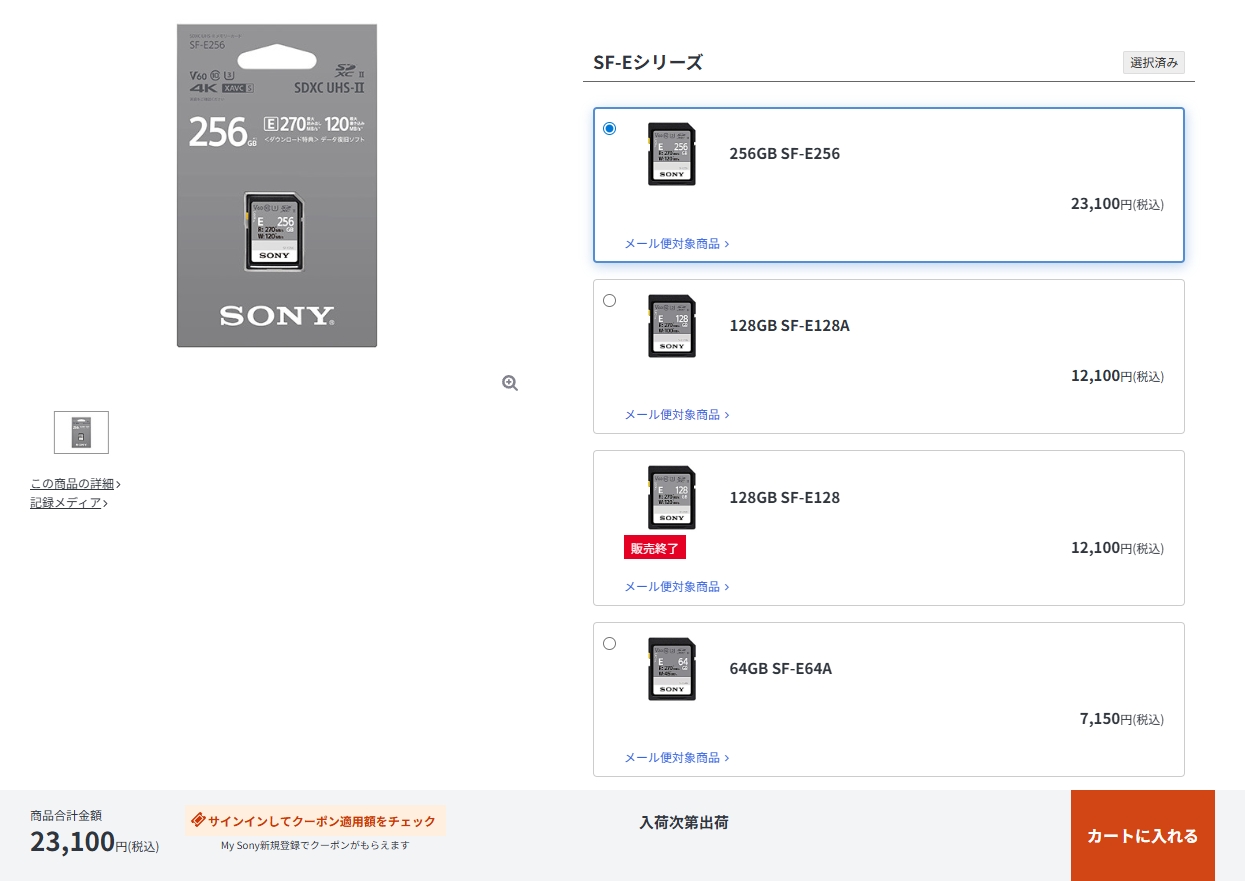Open メール便対象商品 link under SF-E128A

click(x=676, y=414)
